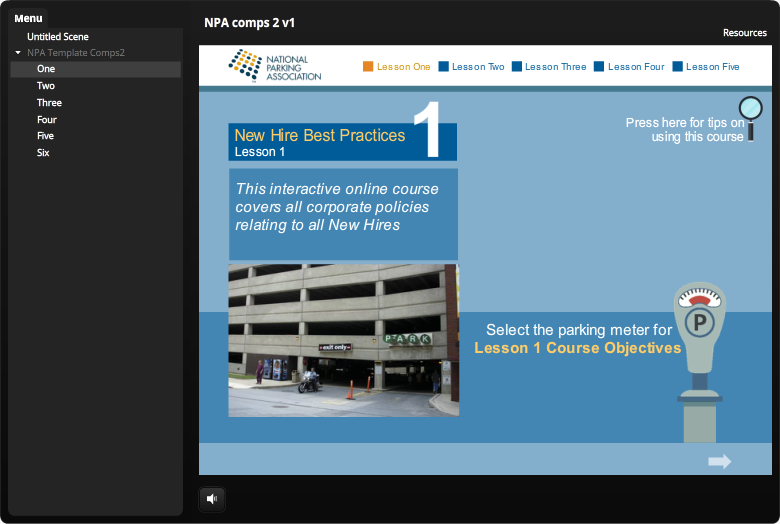Click the blue Lesson Two square
The image size is (780, 524).
(x=443, y=67)
